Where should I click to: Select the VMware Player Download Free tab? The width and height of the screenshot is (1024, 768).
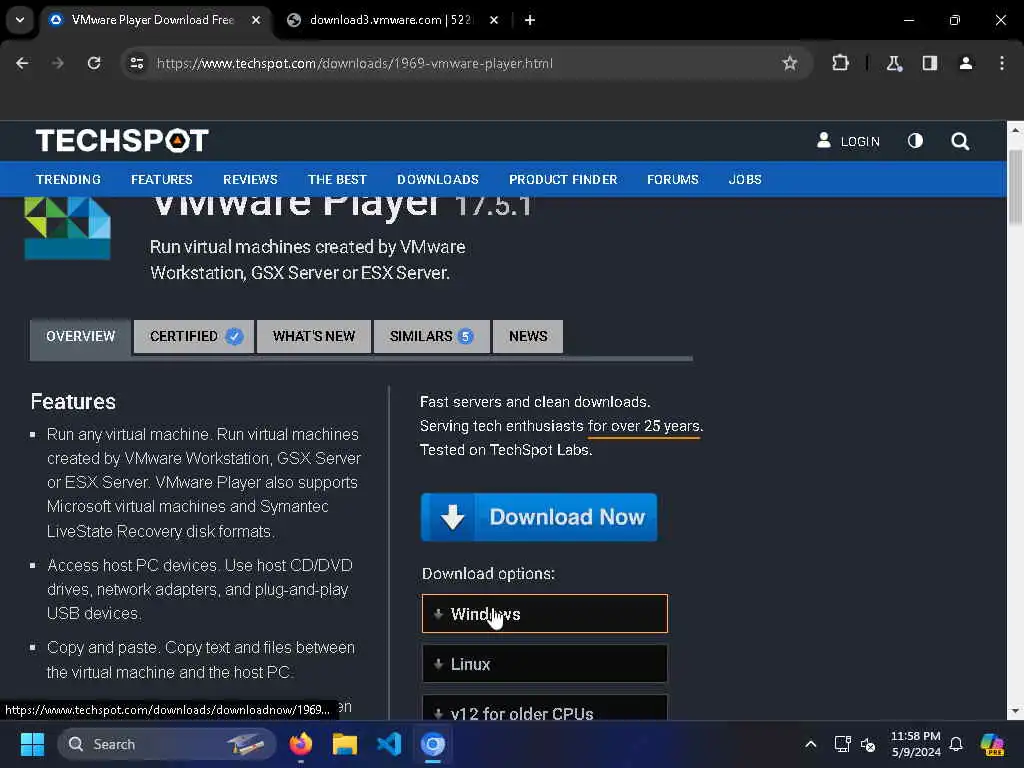(152, 20)
